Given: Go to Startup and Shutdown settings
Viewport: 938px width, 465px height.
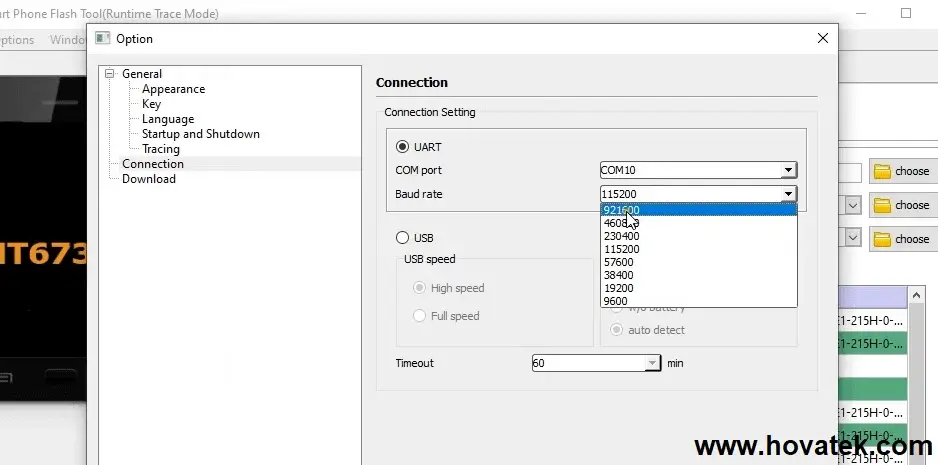Looking at the screenshot, I should tap(200, 134).
